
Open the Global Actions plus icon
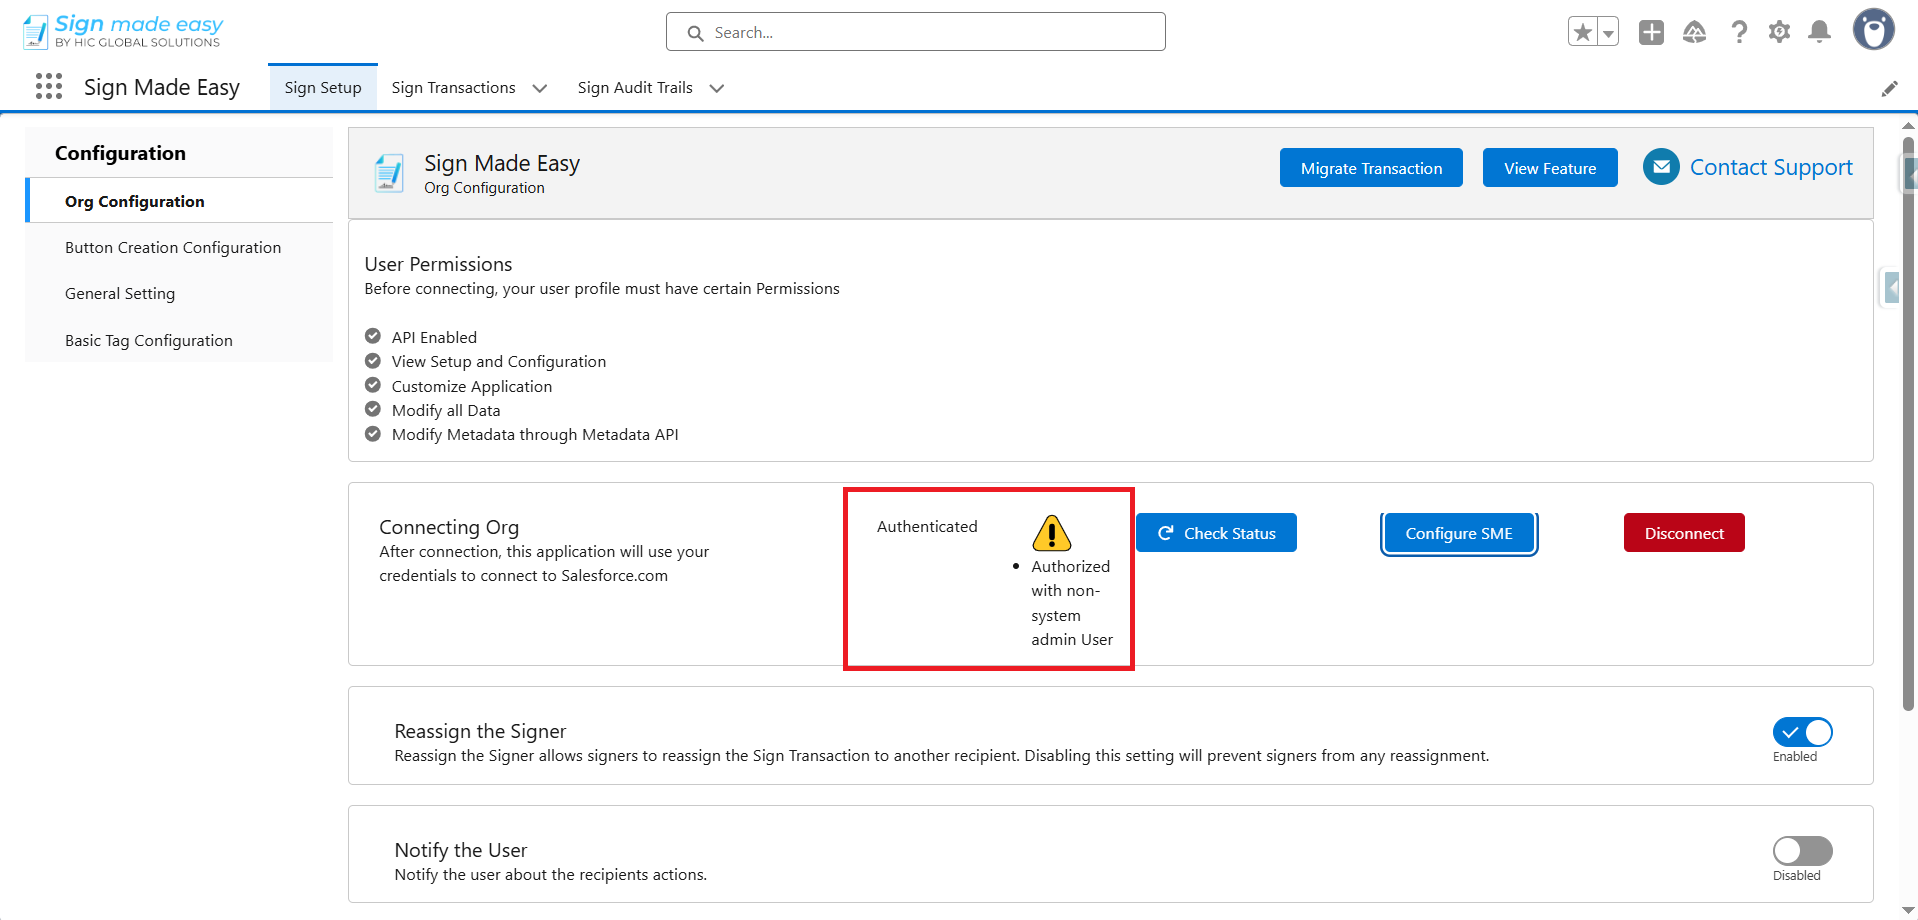tap(1651, 33)
